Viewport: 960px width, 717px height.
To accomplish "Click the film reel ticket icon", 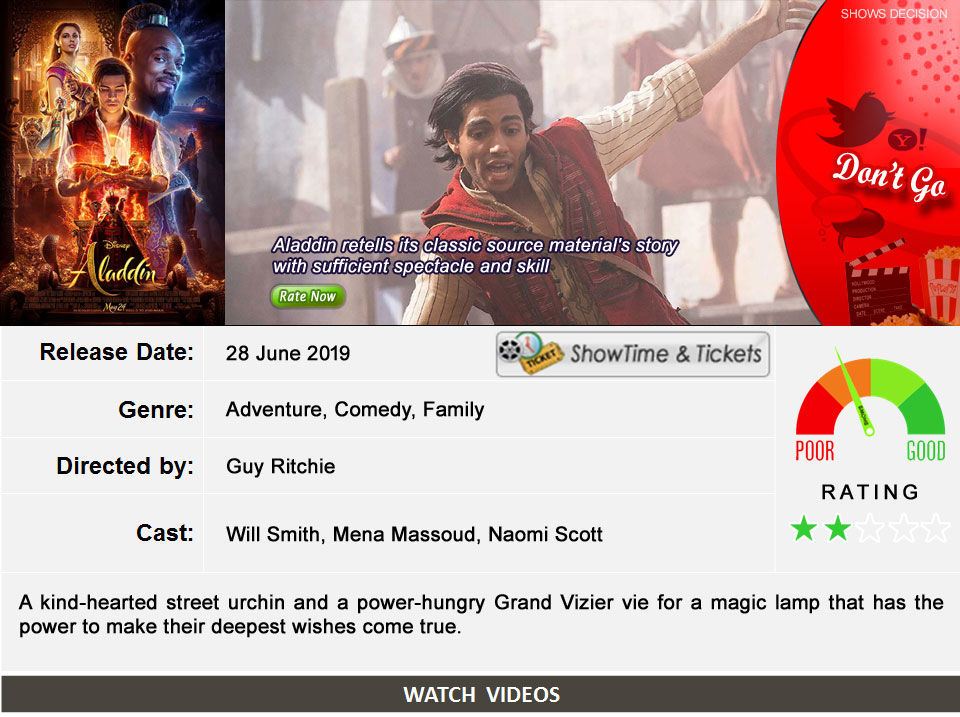I will (530, 353).
